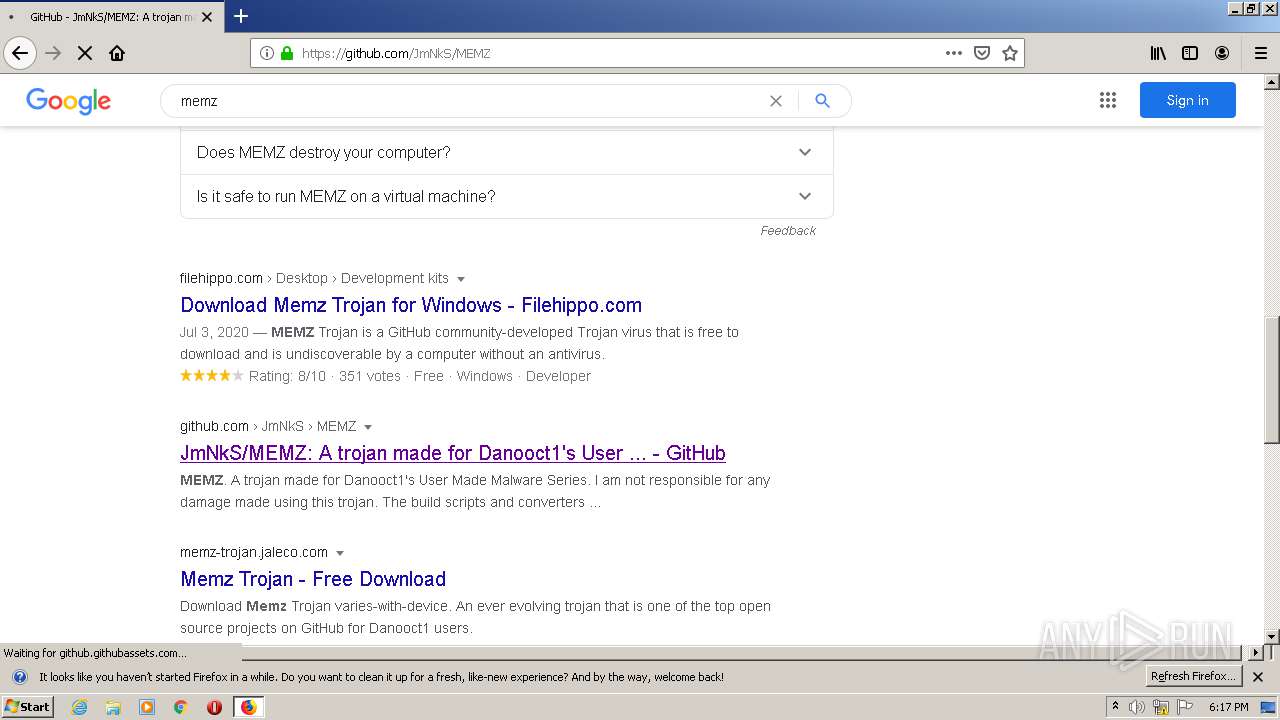Submit search with magnifier icon

822,101
